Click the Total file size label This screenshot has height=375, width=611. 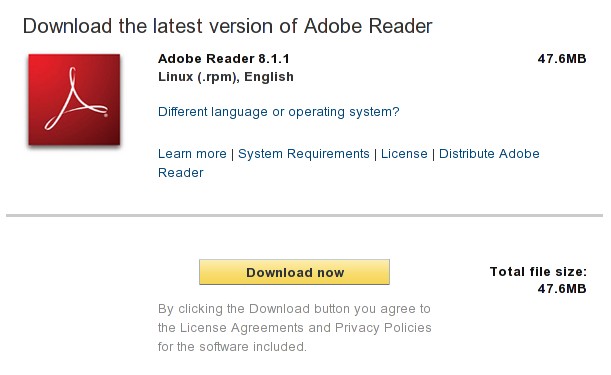[538, 272]
